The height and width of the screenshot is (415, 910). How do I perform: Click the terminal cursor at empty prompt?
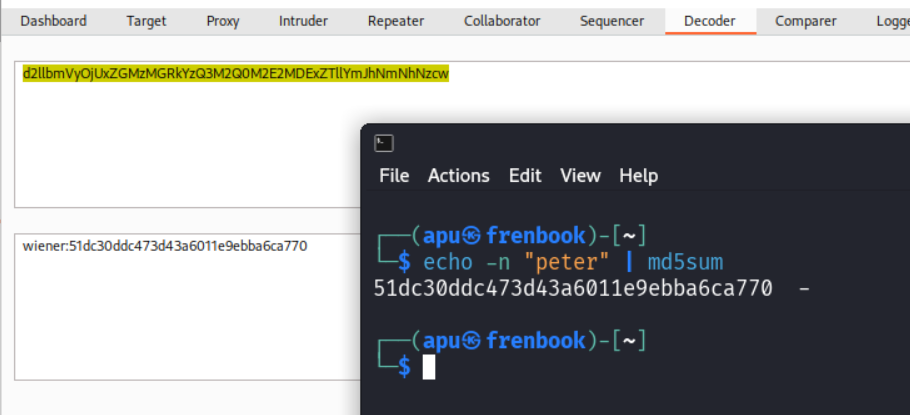pos(429,367)
